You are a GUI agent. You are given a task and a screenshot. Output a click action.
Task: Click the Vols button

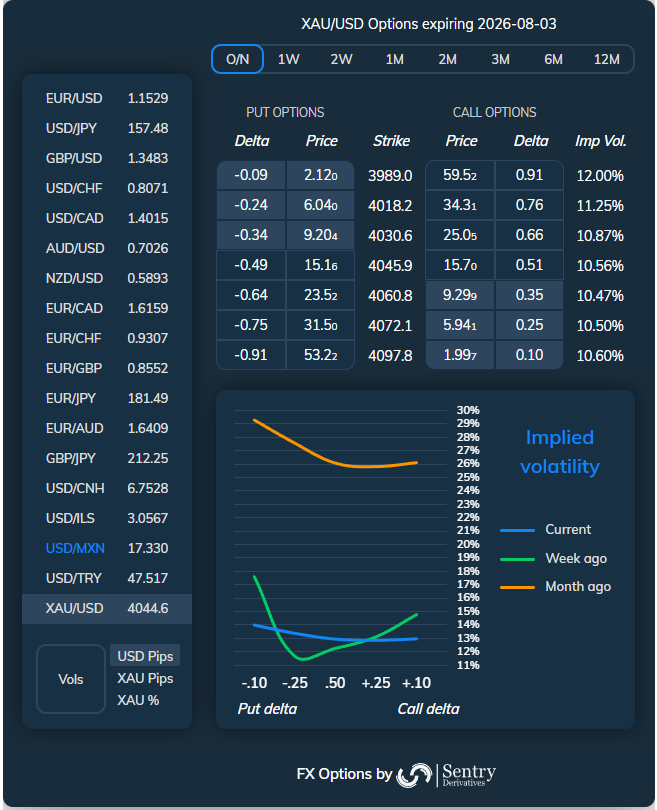point(71,679)
